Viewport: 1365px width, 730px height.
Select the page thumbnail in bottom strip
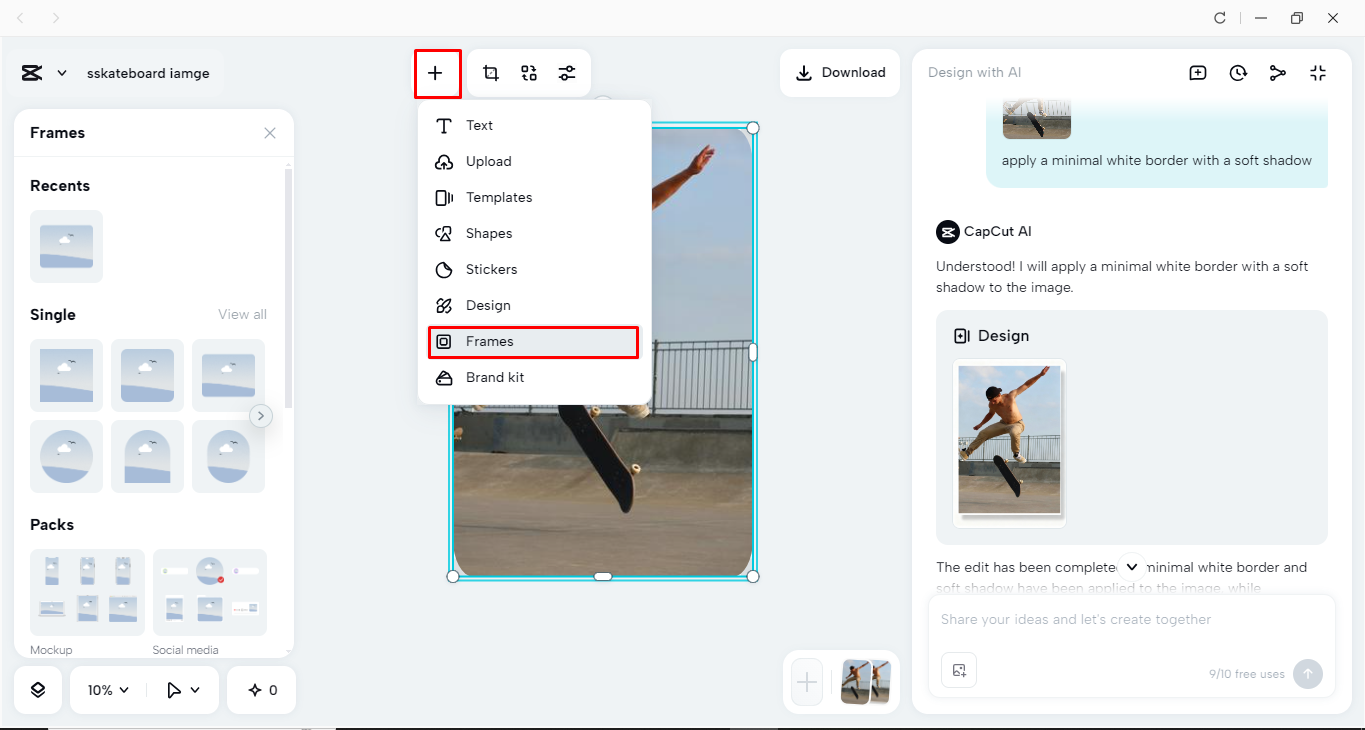(x=865, y=682)
